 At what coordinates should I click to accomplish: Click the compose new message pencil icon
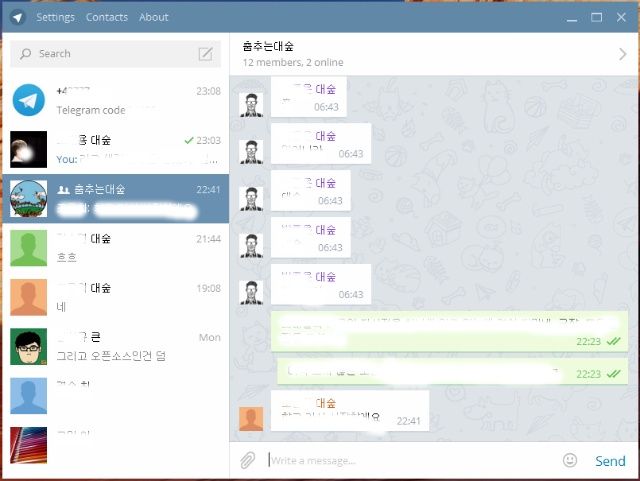click(x=205, y=54)
